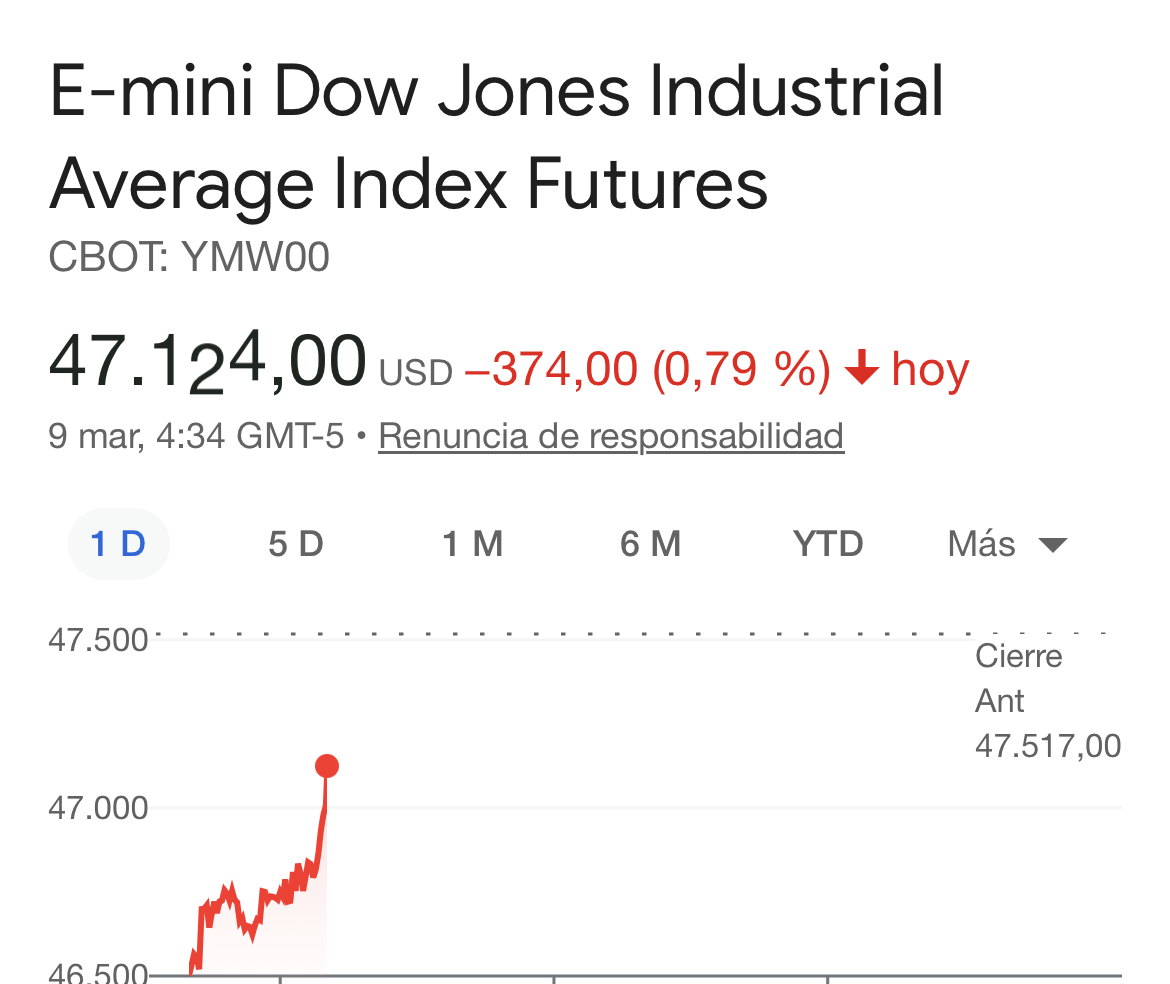Click the 9 mar, 4:34 GMT-5 timestamp

pyautogui.click(x=196, y=436)
